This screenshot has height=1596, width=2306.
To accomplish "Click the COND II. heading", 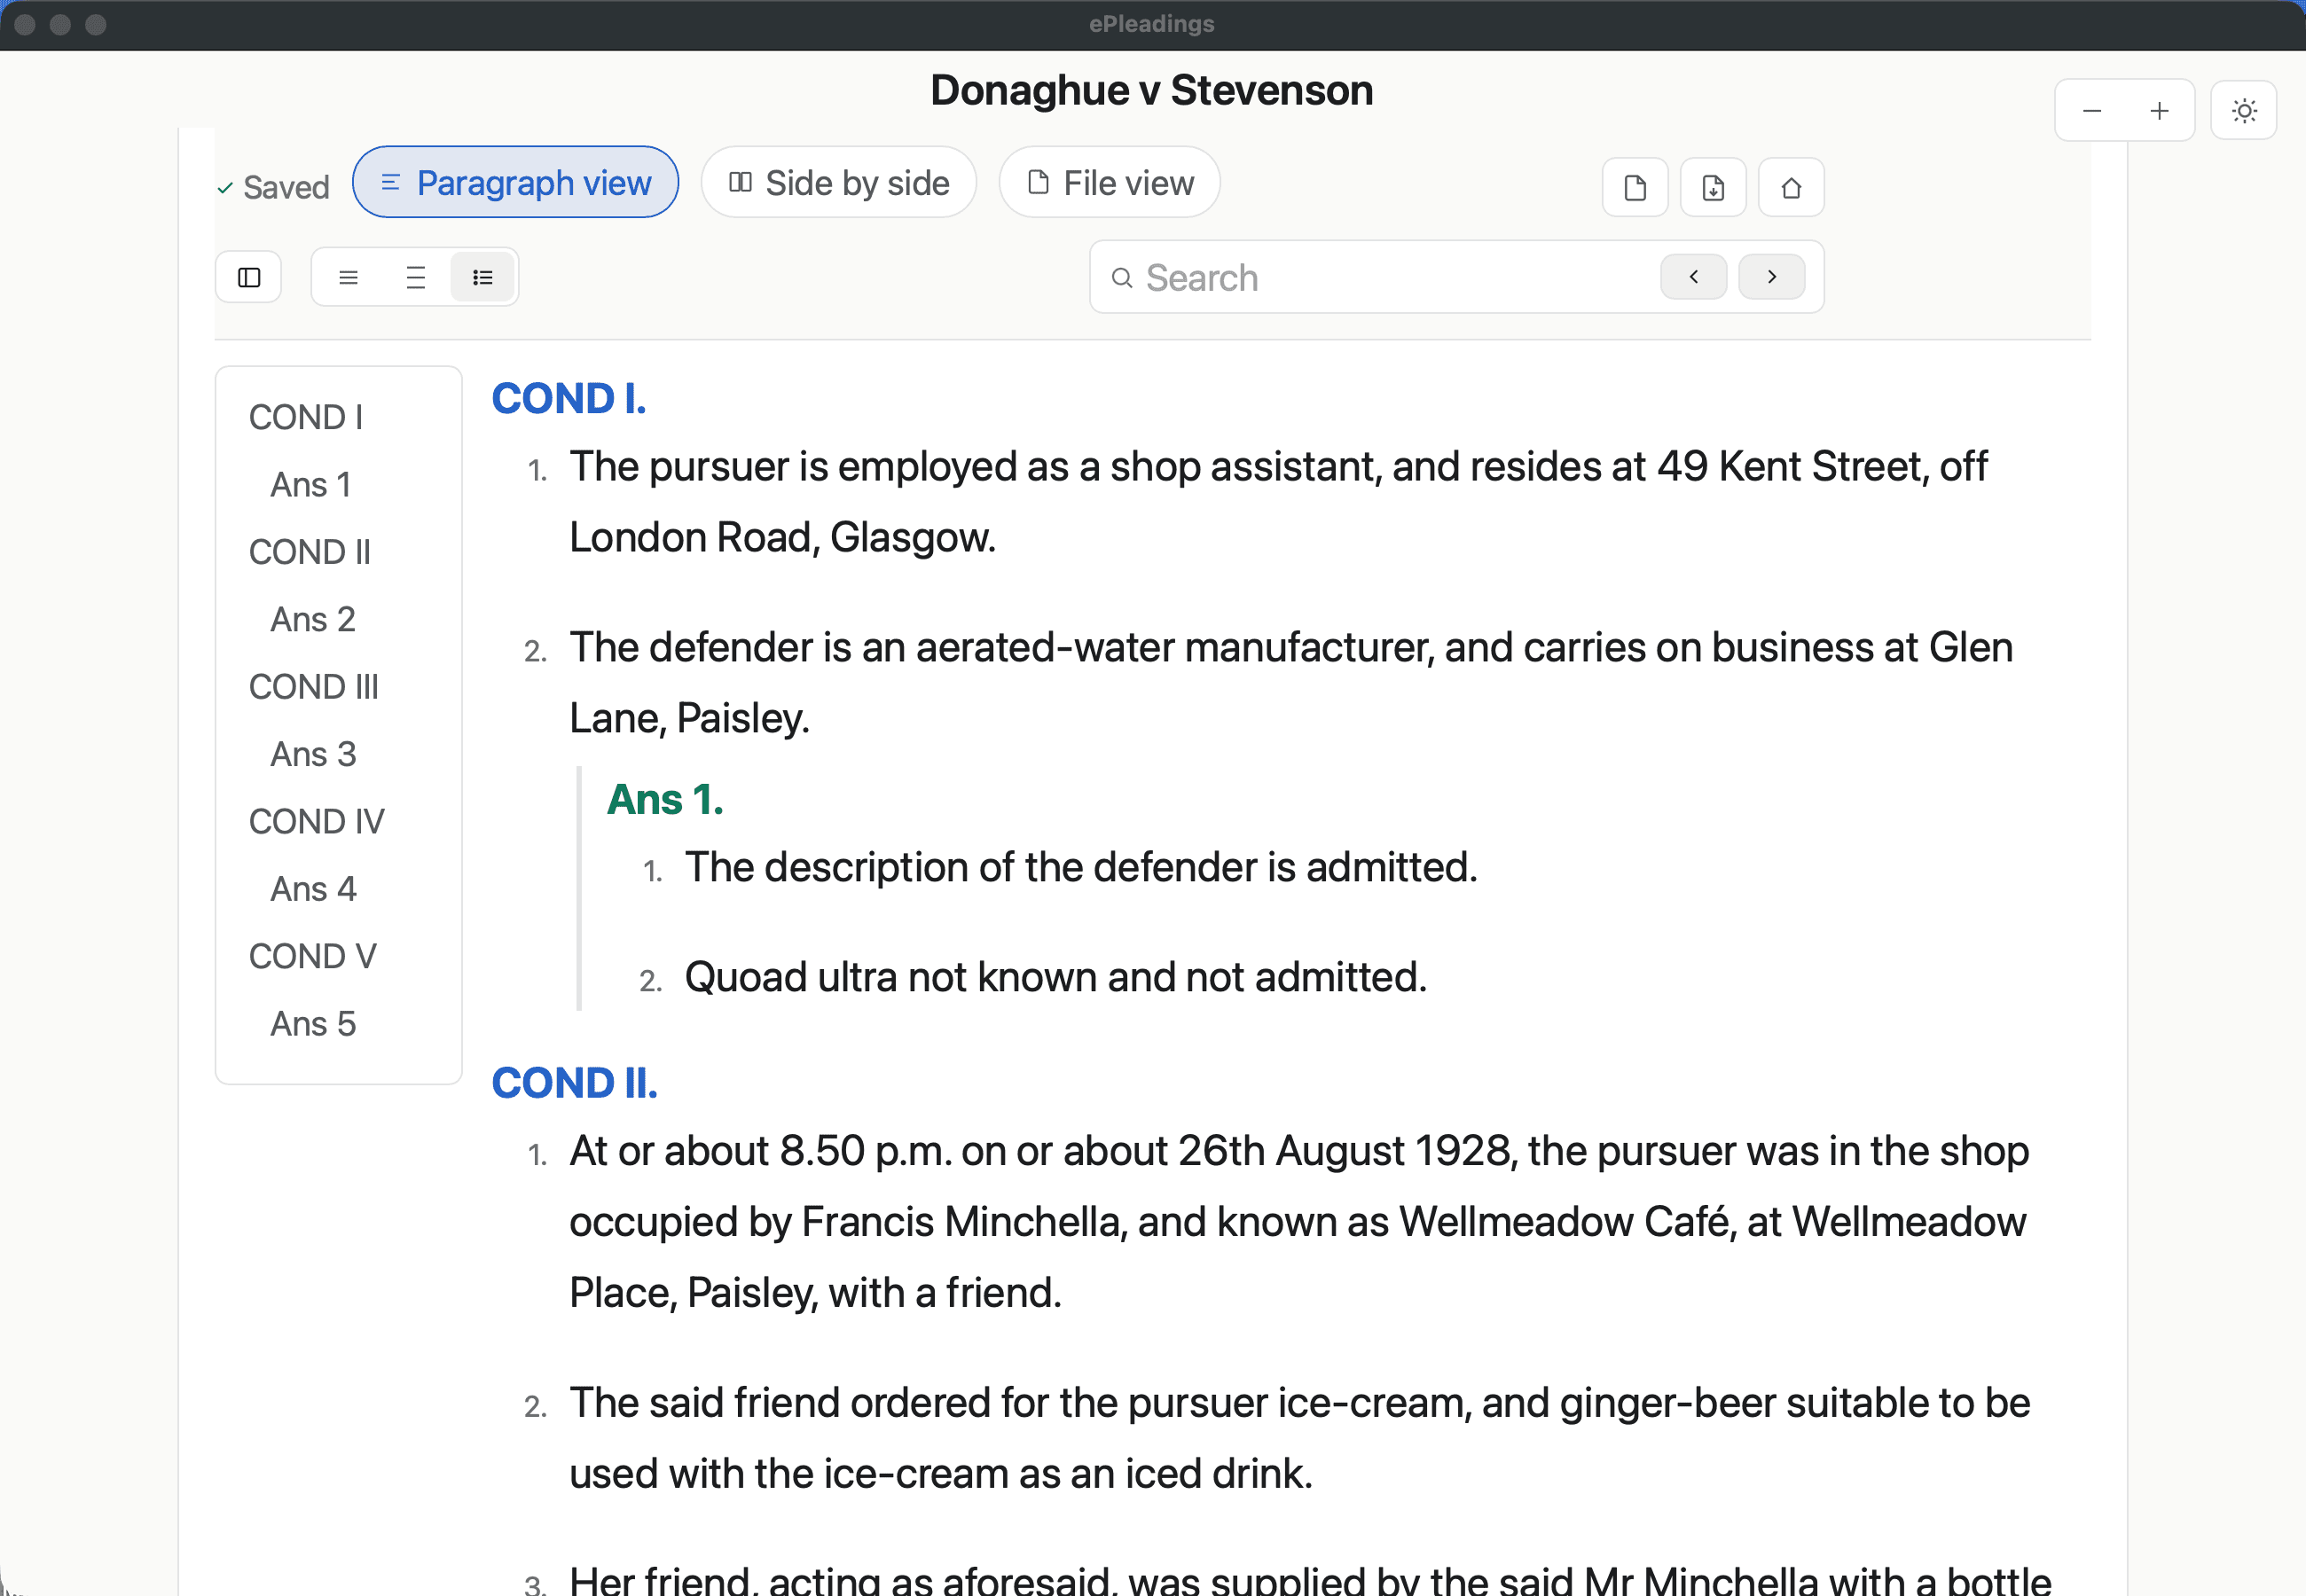I will click(575, 1083).
